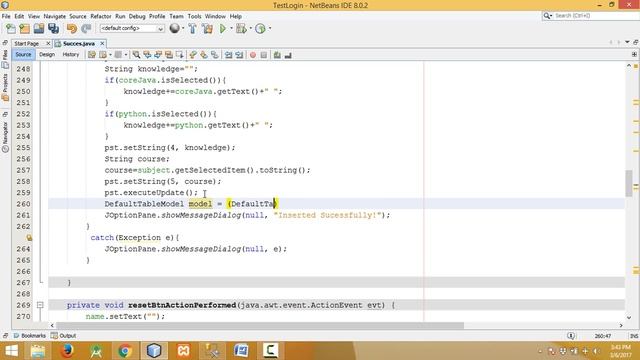Open the Output window button
This screenshot has width=640, height=360.
pos(64,336)
